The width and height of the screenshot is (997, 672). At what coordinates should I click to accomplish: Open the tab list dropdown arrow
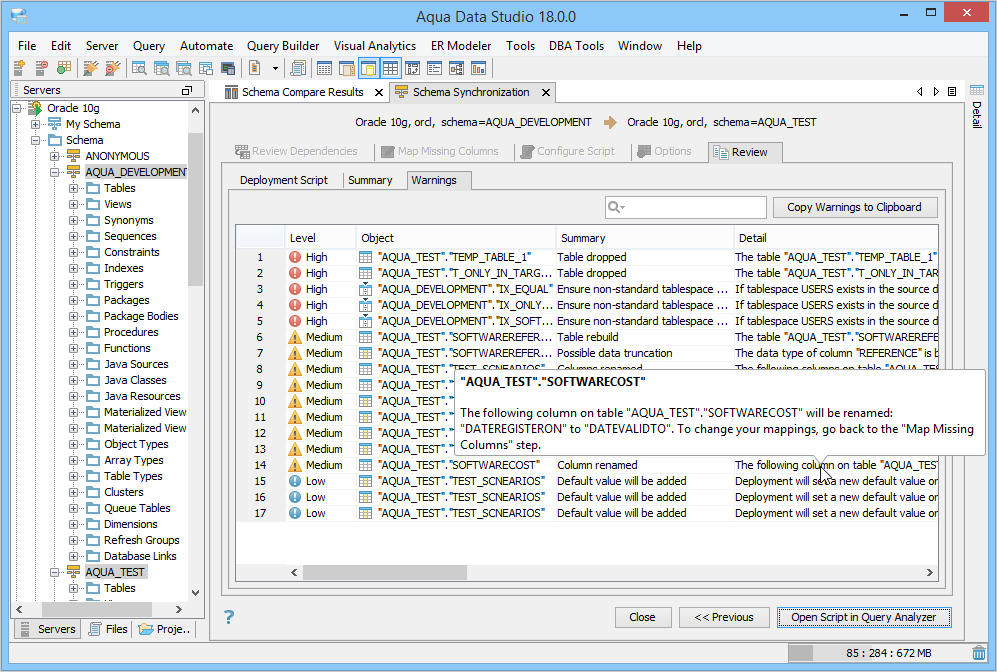pyautogui.click(x=950, y=92)
